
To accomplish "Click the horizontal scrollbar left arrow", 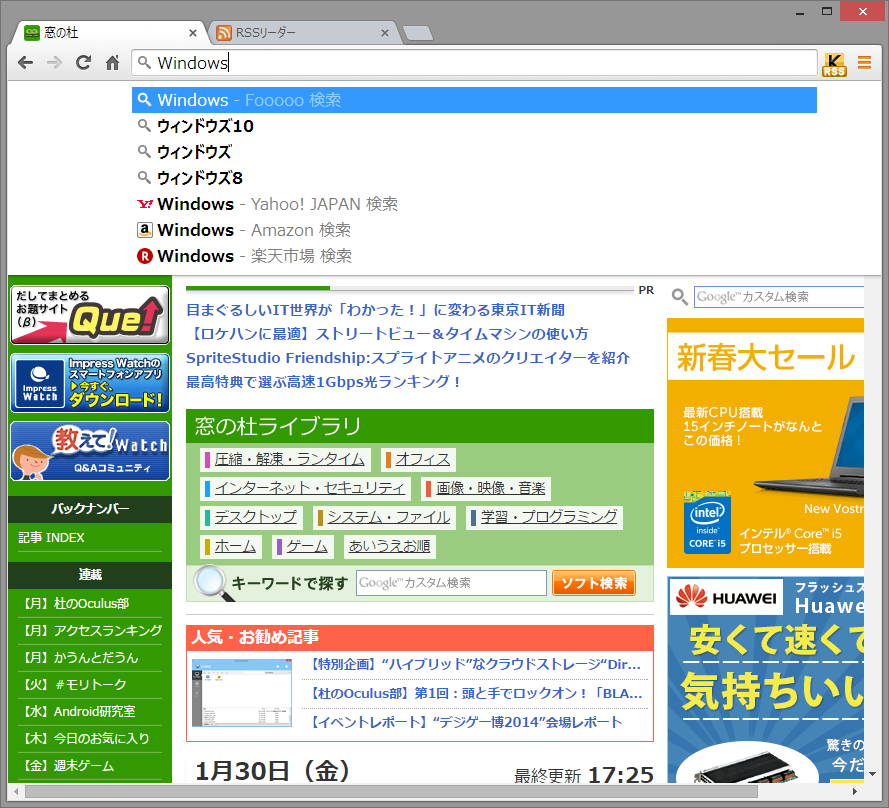I will coord(16,792).
